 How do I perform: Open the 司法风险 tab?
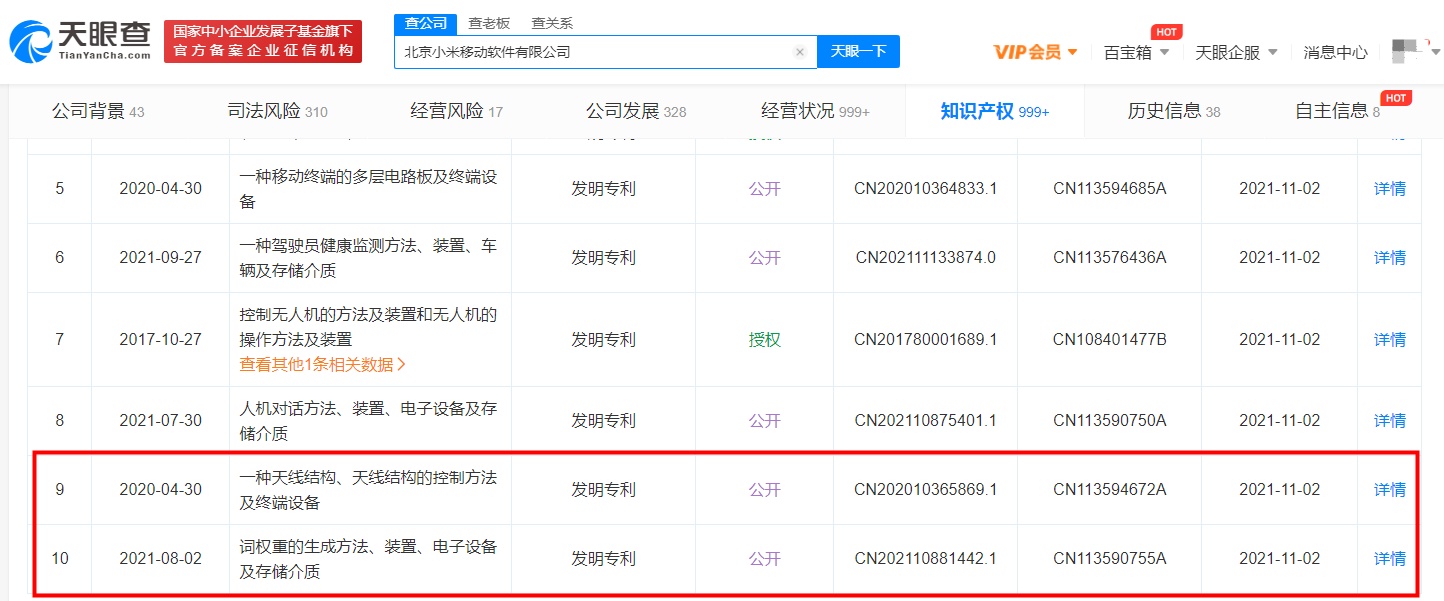coord(277,111)
